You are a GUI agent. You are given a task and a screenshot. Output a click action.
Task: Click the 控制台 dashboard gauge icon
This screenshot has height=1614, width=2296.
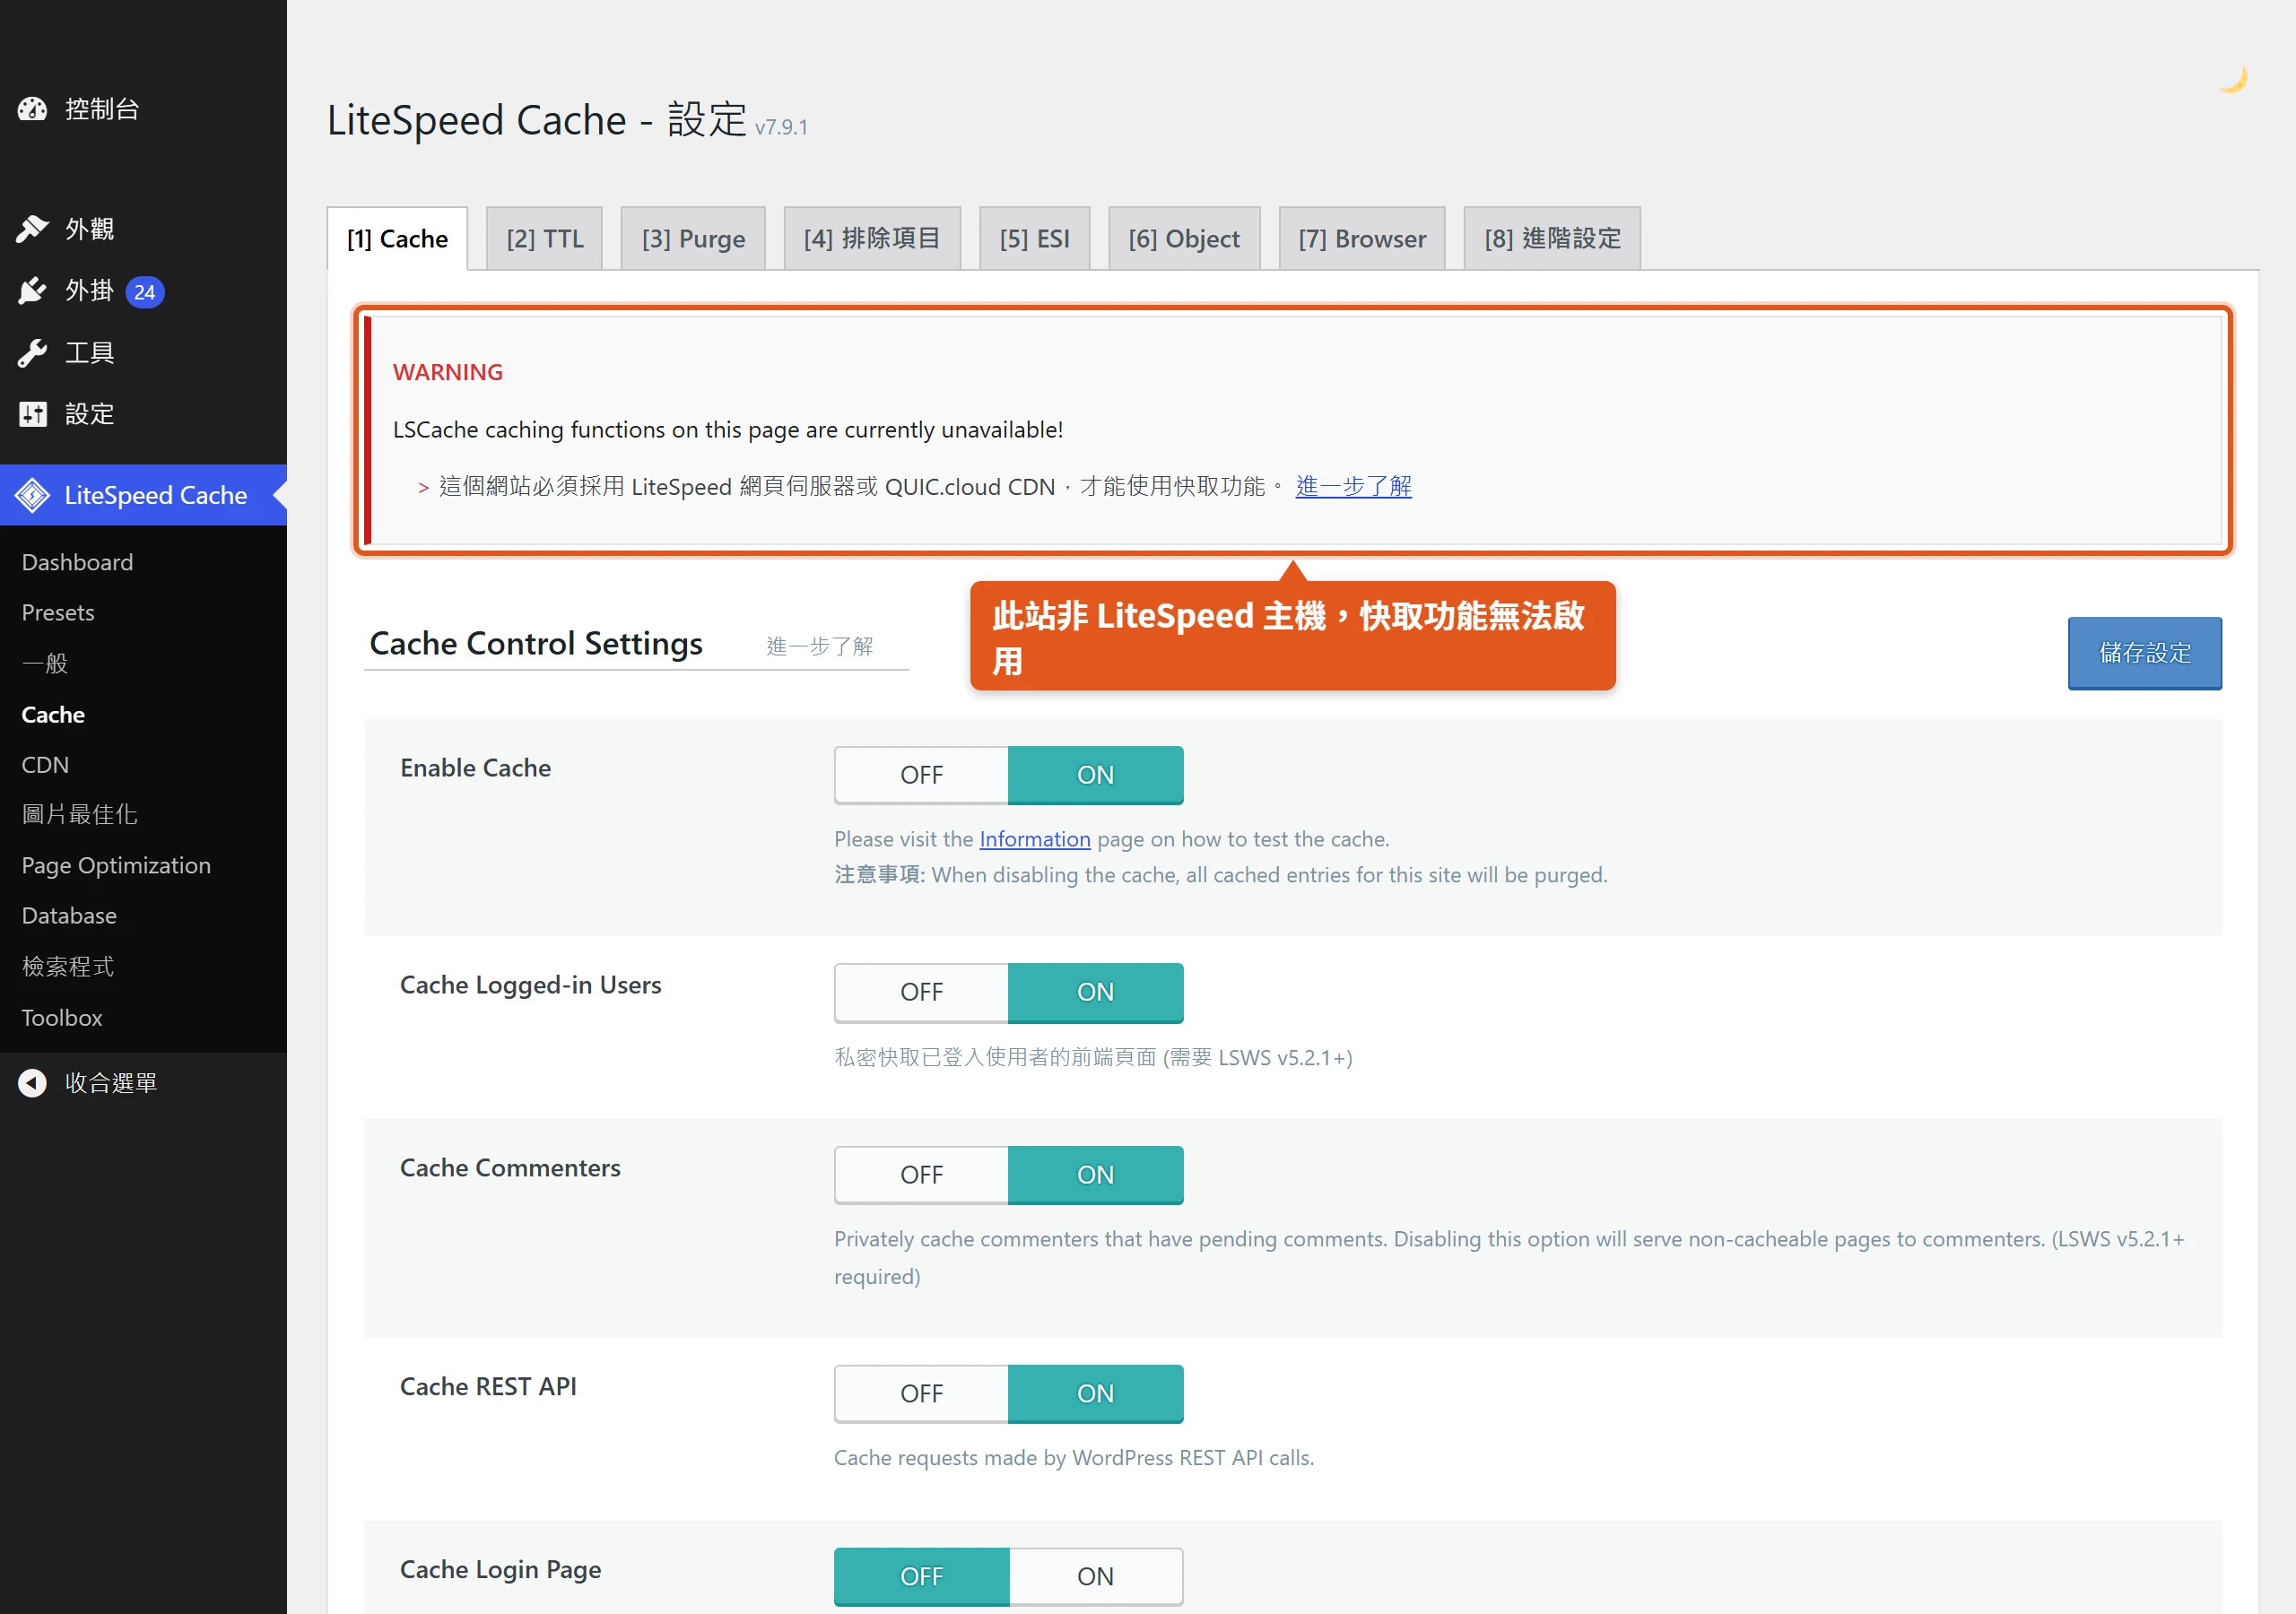(x=32, y=109)
